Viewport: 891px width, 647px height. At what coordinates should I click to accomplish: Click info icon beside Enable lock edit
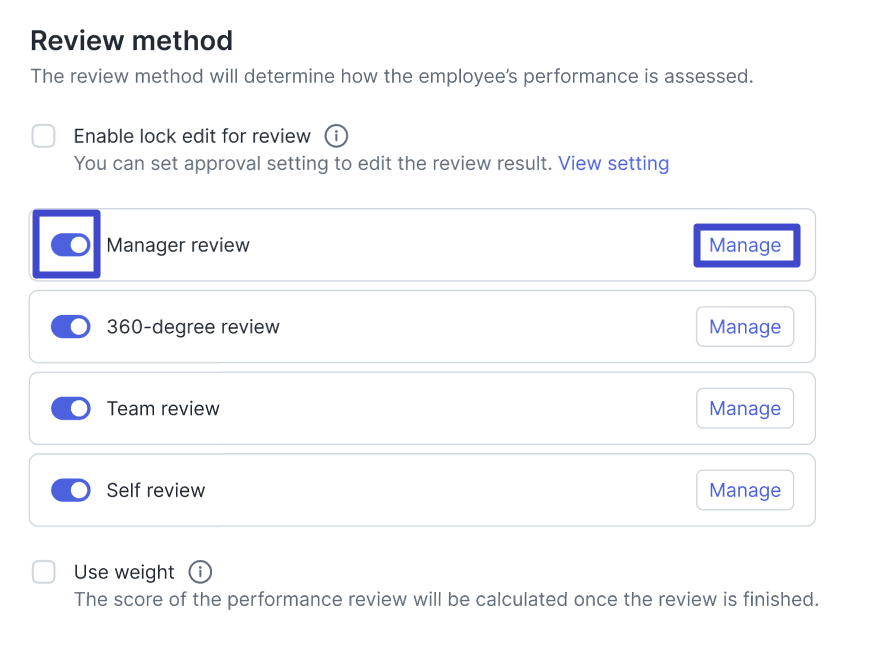[337, 136]
